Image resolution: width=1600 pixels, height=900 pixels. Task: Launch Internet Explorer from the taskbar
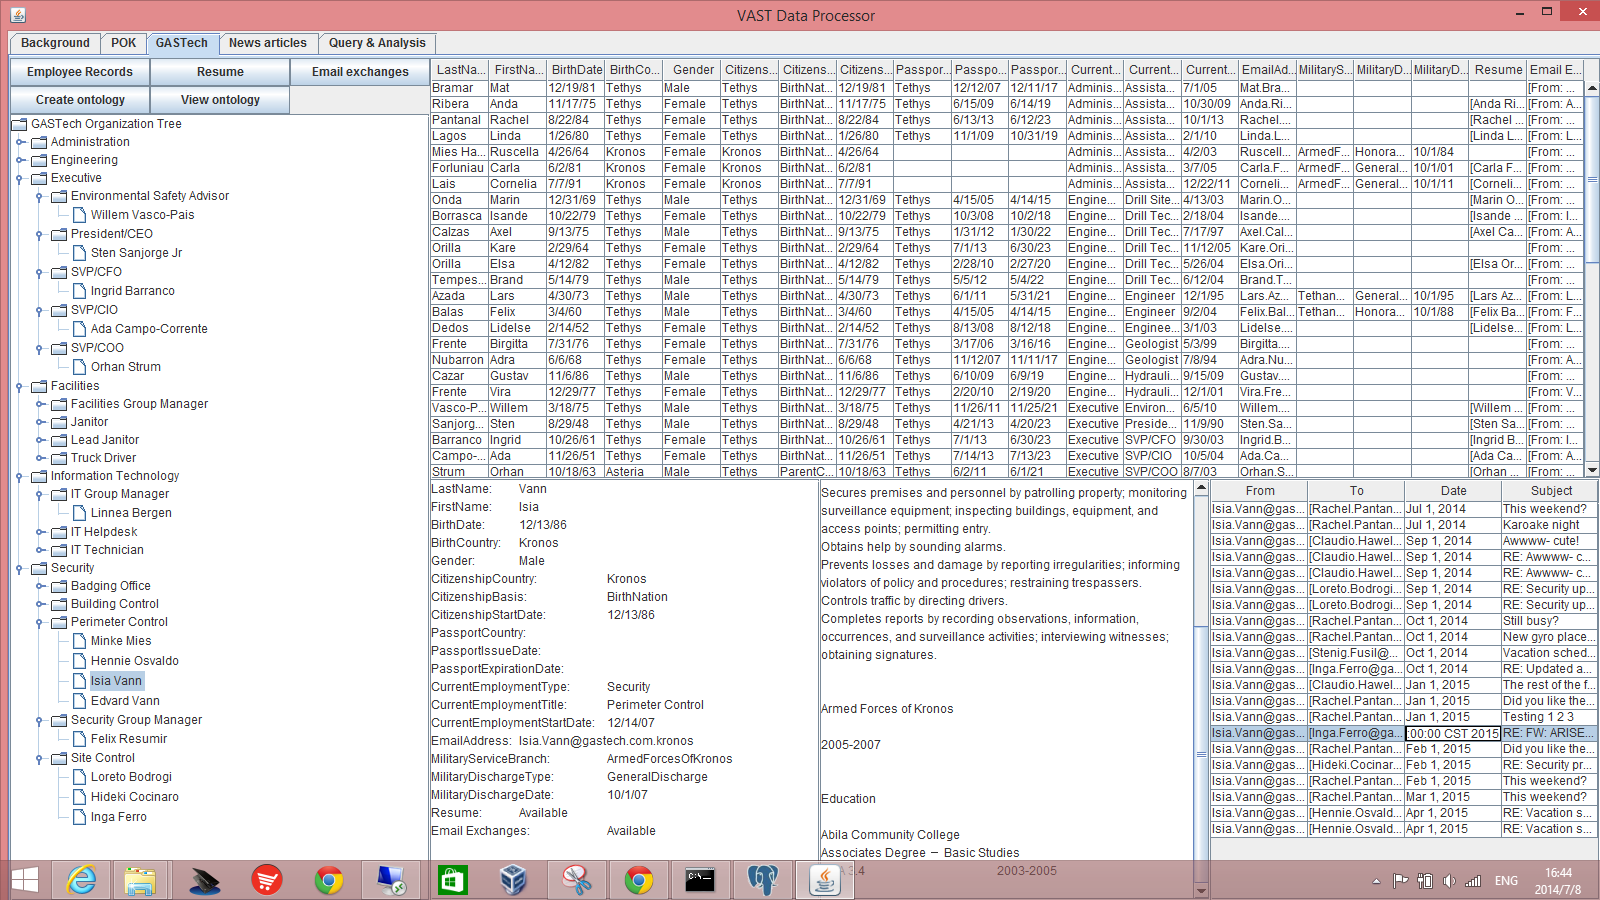pyautogui.click(x=81, y=880)
